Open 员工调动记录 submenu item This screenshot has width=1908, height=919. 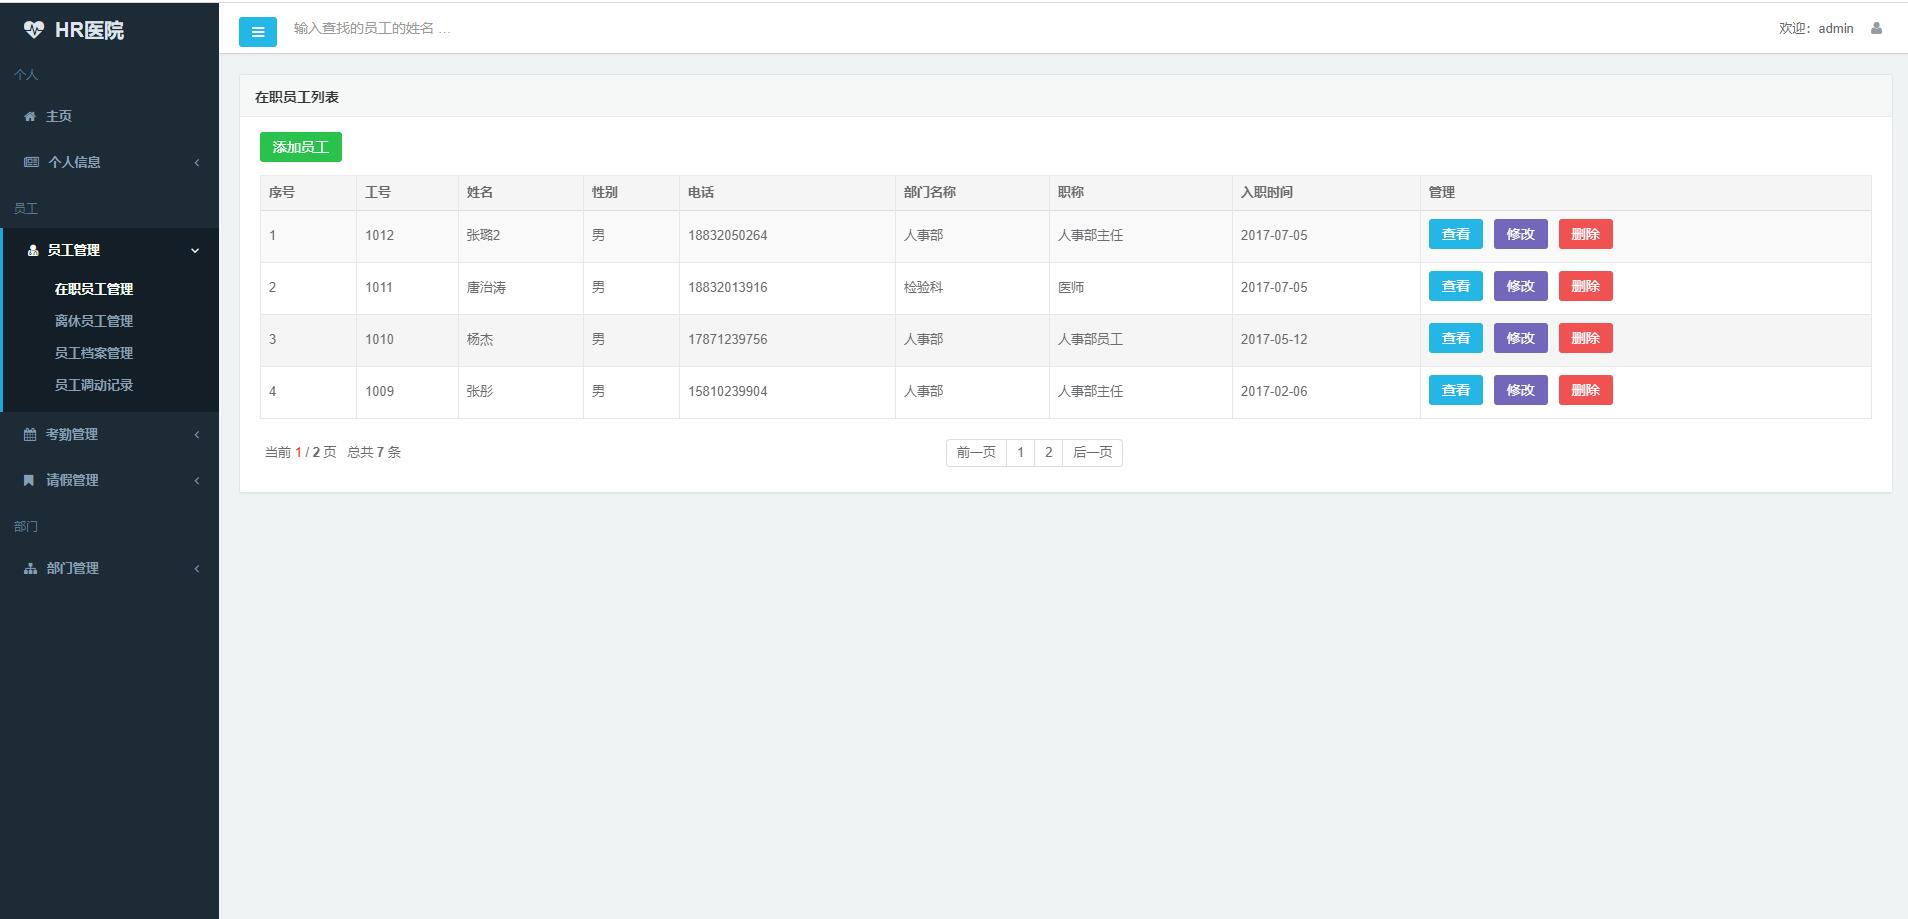(94, 385)
